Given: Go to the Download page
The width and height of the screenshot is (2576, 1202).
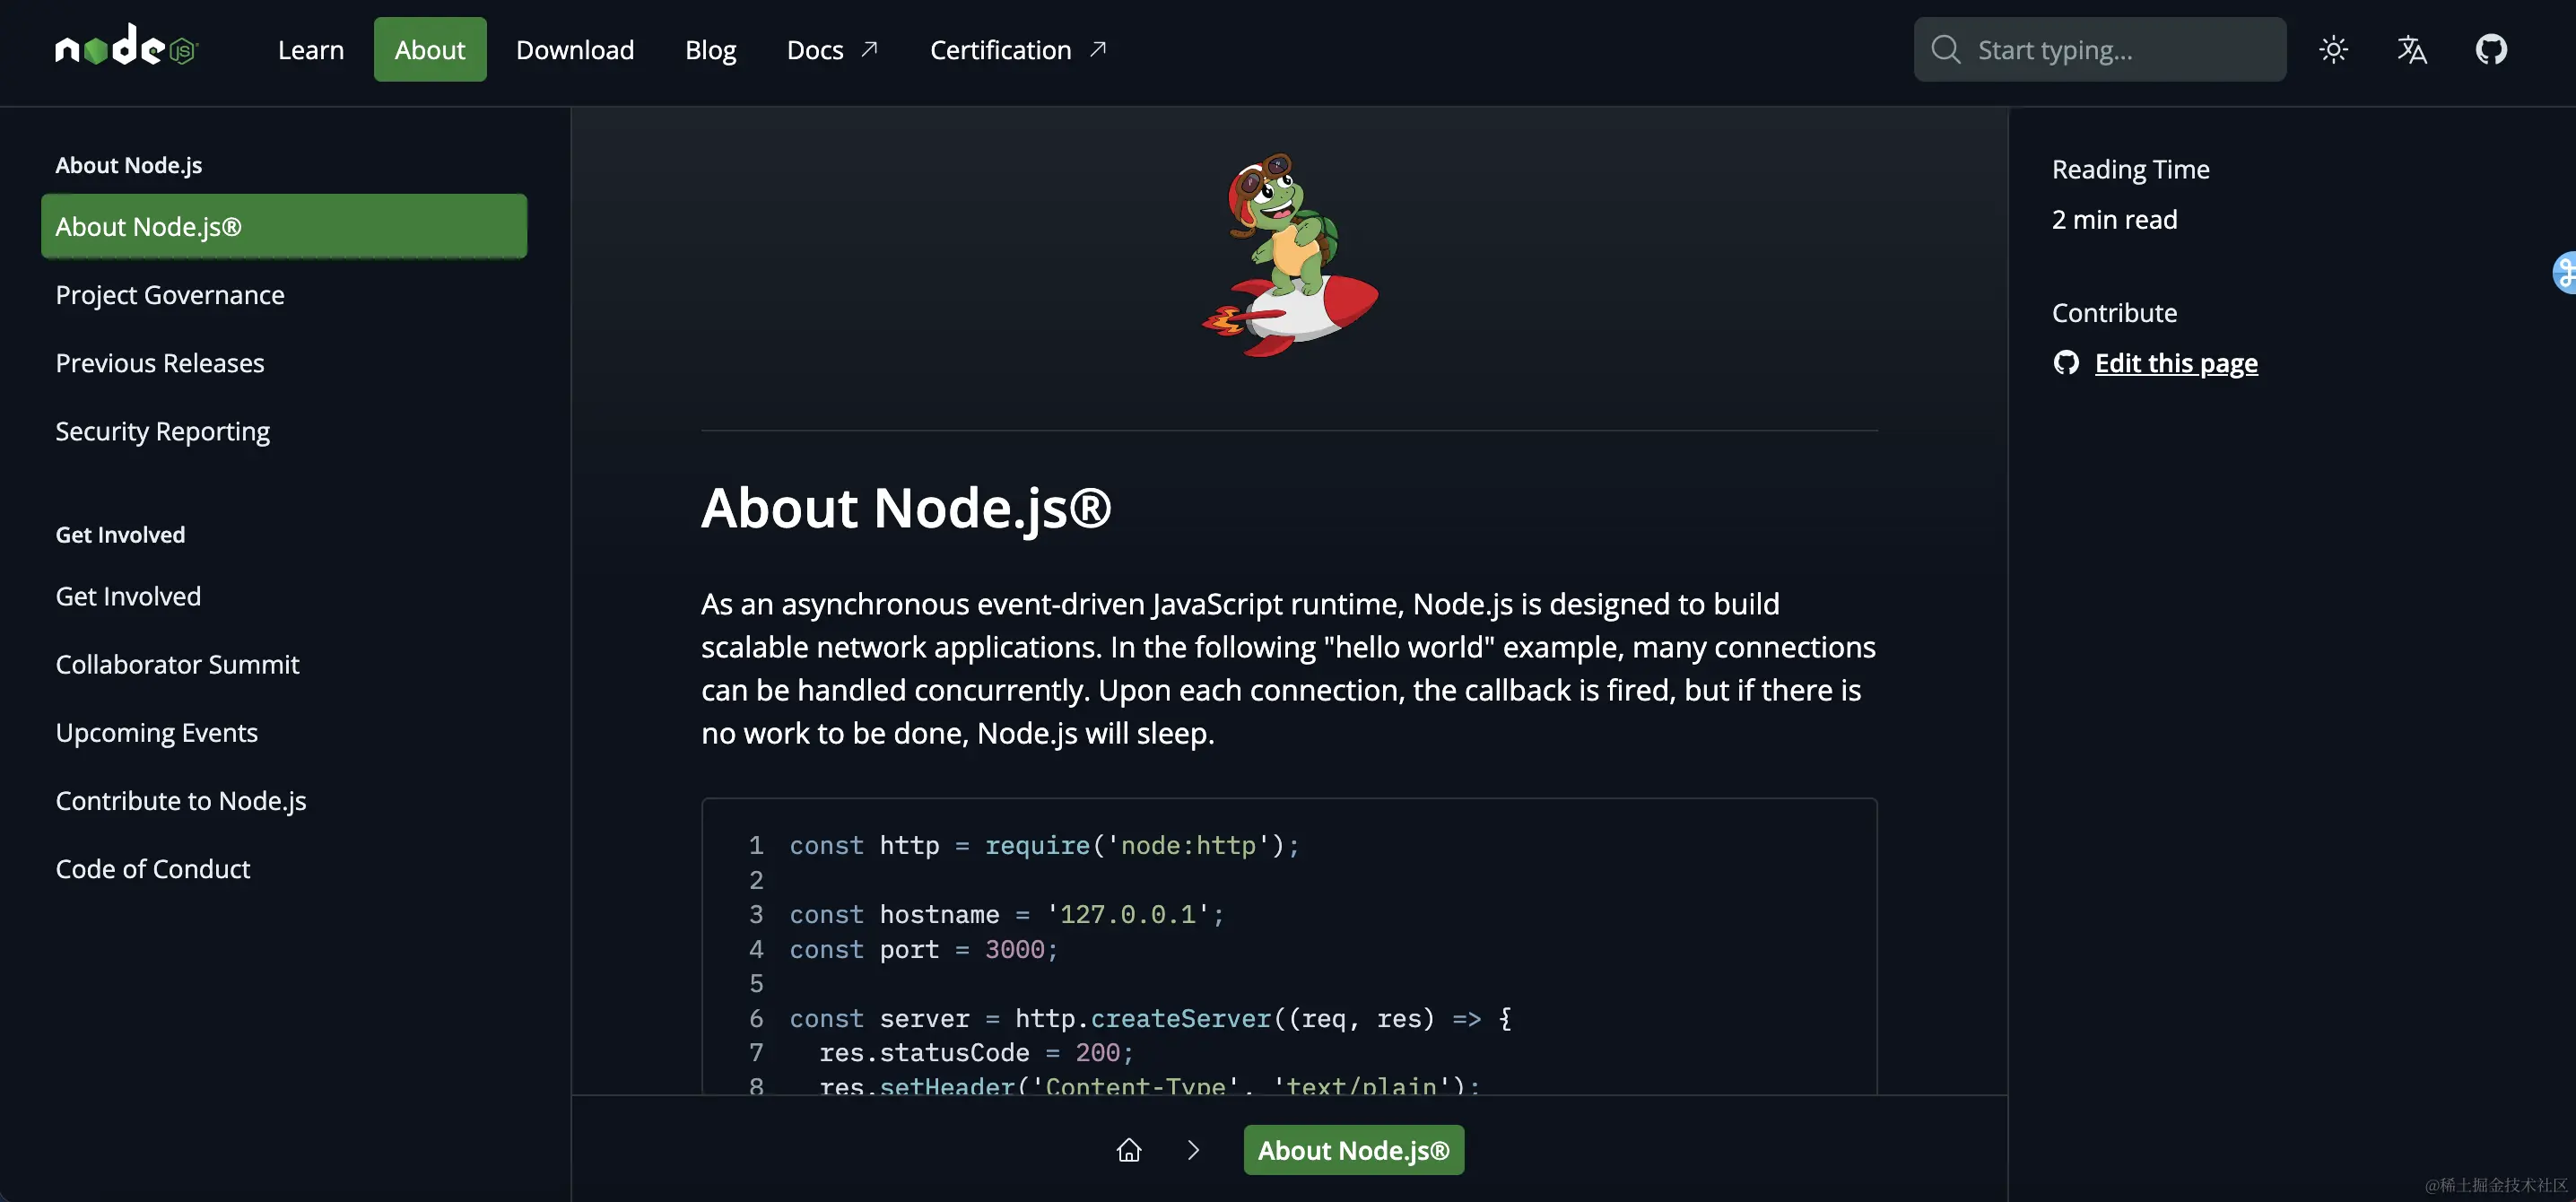Looking at the screenshot, I should pyautogui.click(x=575, y=49).
